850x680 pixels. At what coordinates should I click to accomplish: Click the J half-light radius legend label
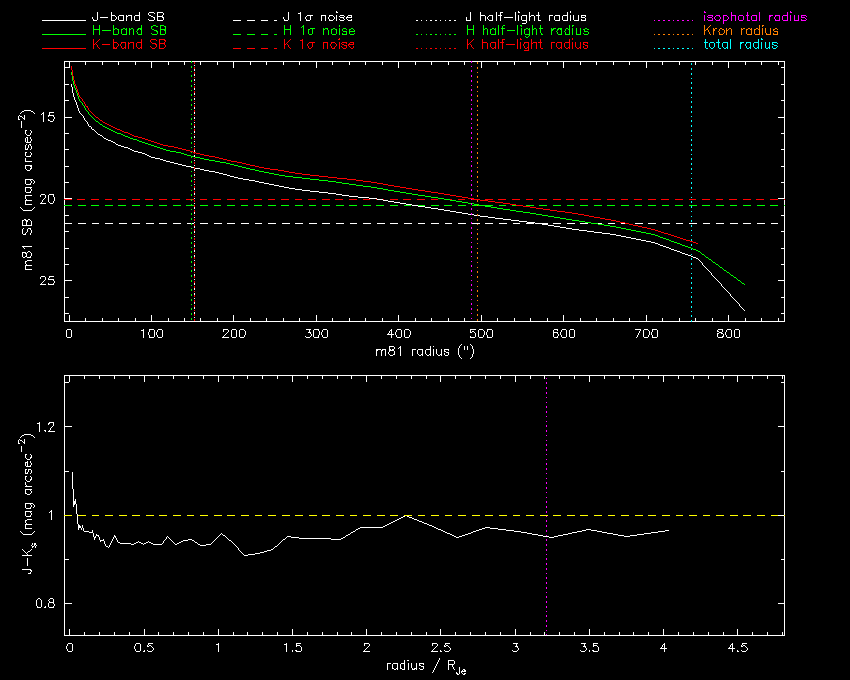527,18
